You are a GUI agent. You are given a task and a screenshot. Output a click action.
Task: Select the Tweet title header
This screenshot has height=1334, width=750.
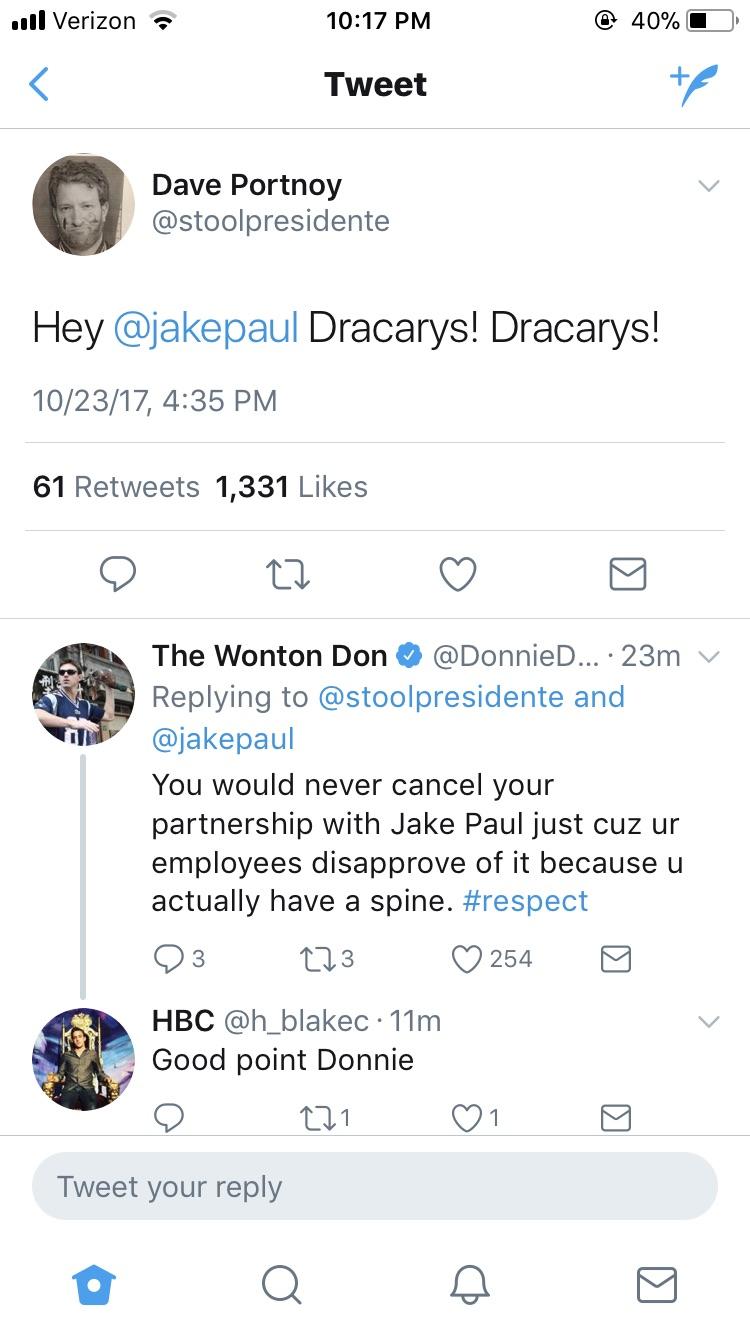[375, 84]
